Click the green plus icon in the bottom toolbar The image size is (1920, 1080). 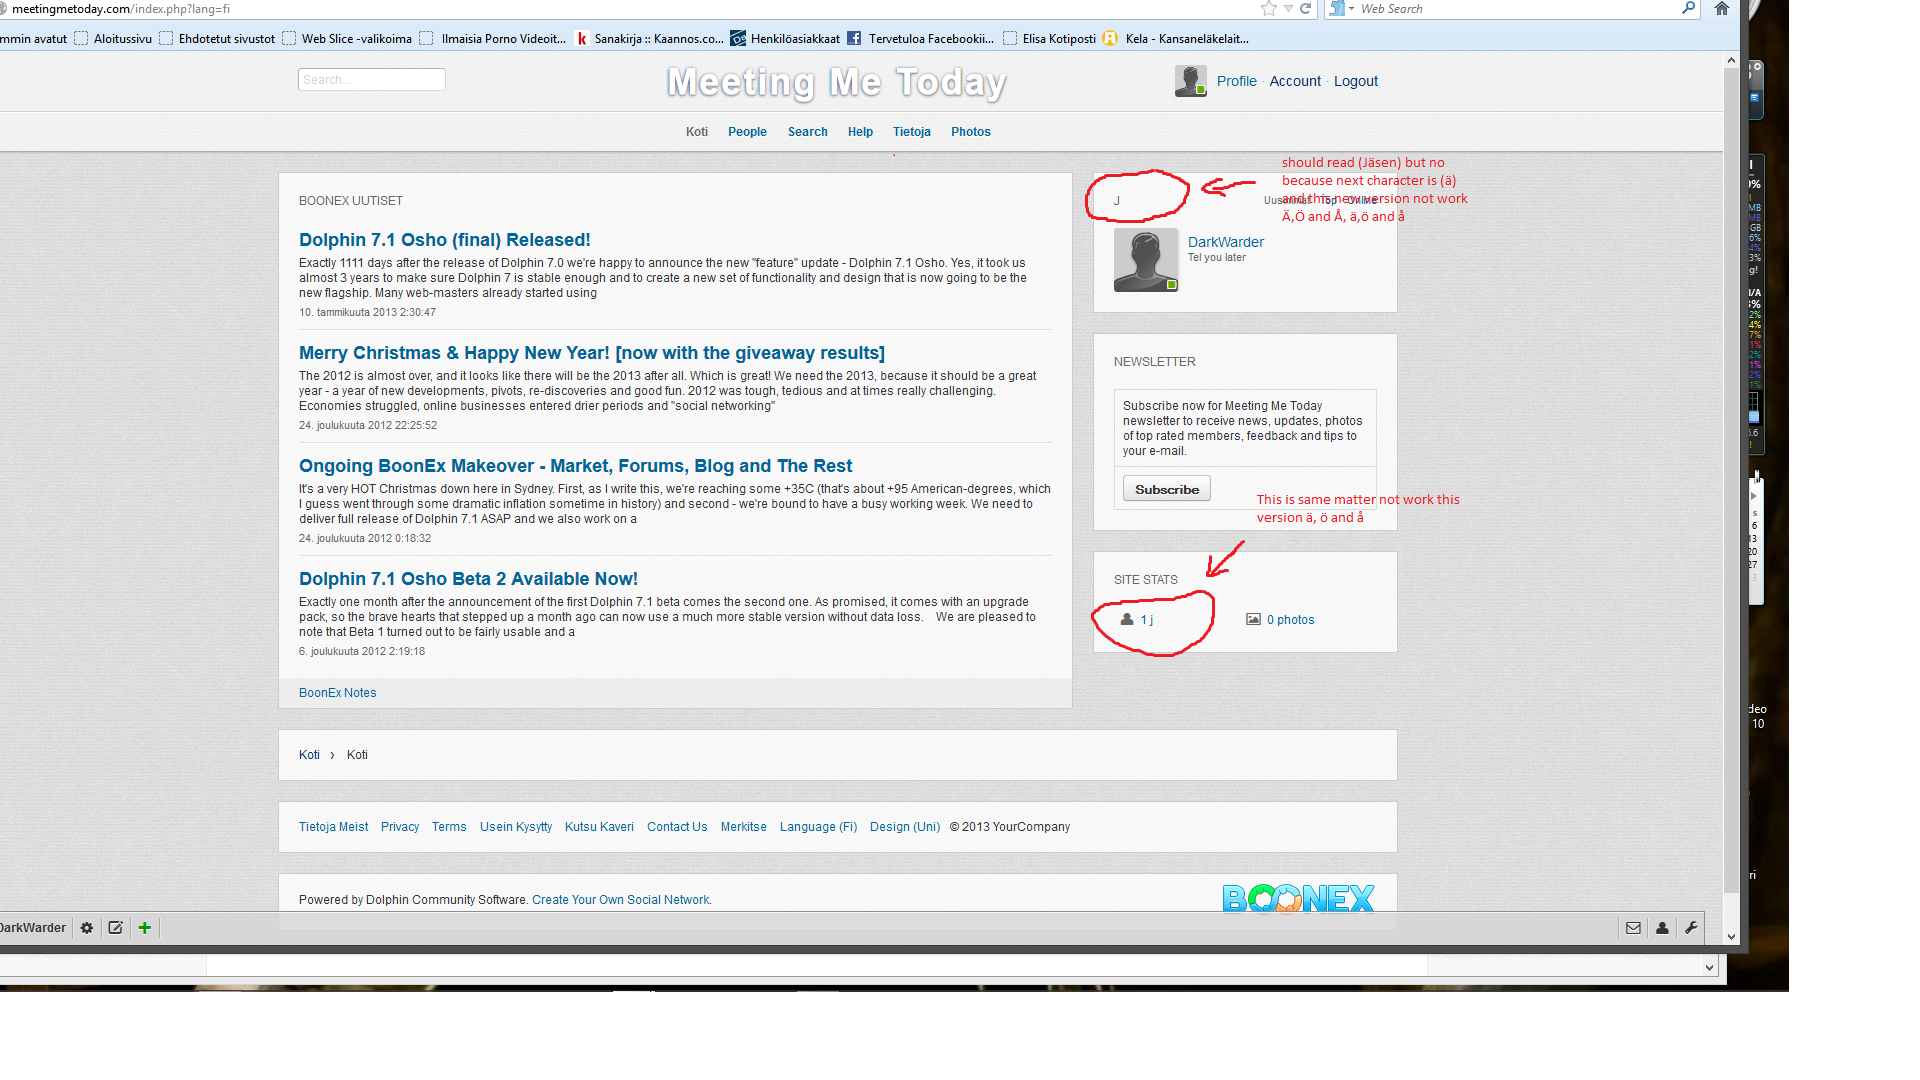pos(145,928)
